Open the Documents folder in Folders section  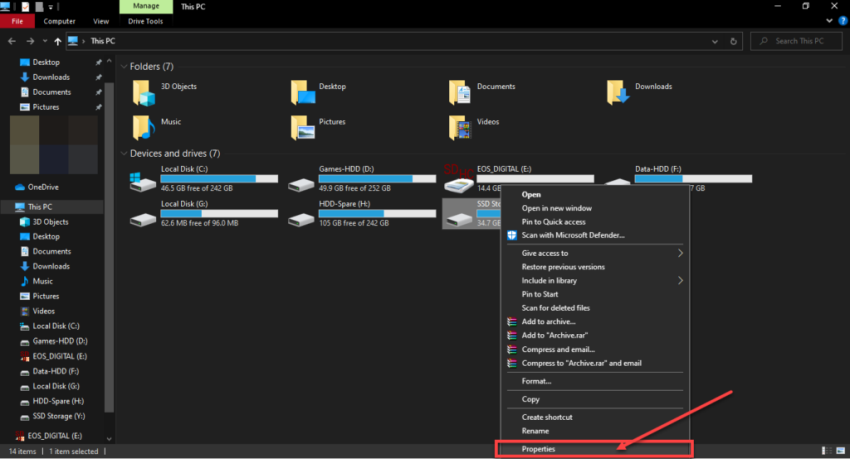click(460, 93)
